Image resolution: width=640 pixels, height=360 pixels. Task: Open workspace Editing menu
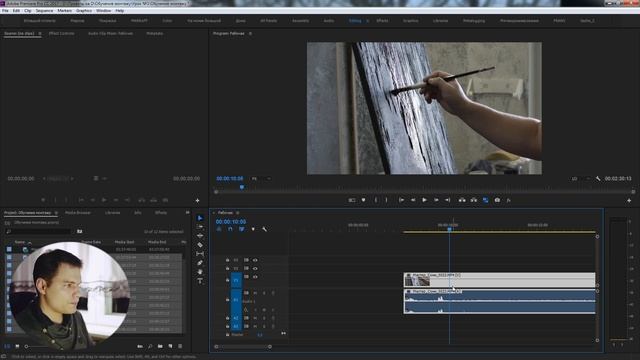[367, 20]
